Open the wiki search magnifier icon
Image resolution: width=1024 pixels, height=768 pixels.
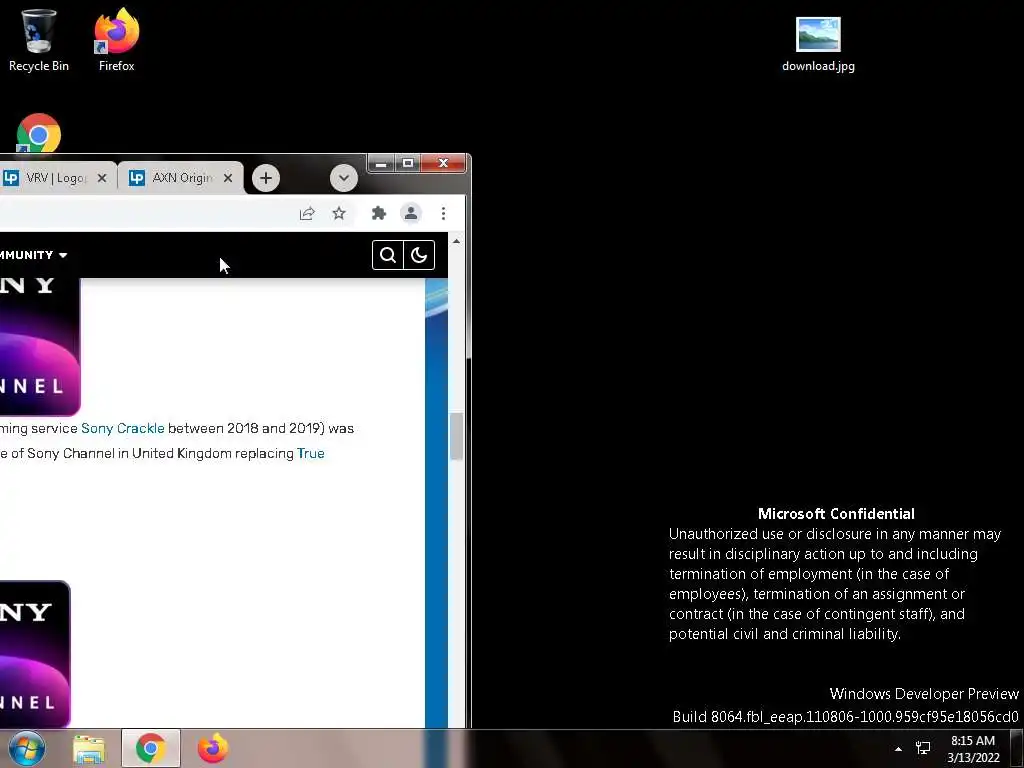point(388,255)
